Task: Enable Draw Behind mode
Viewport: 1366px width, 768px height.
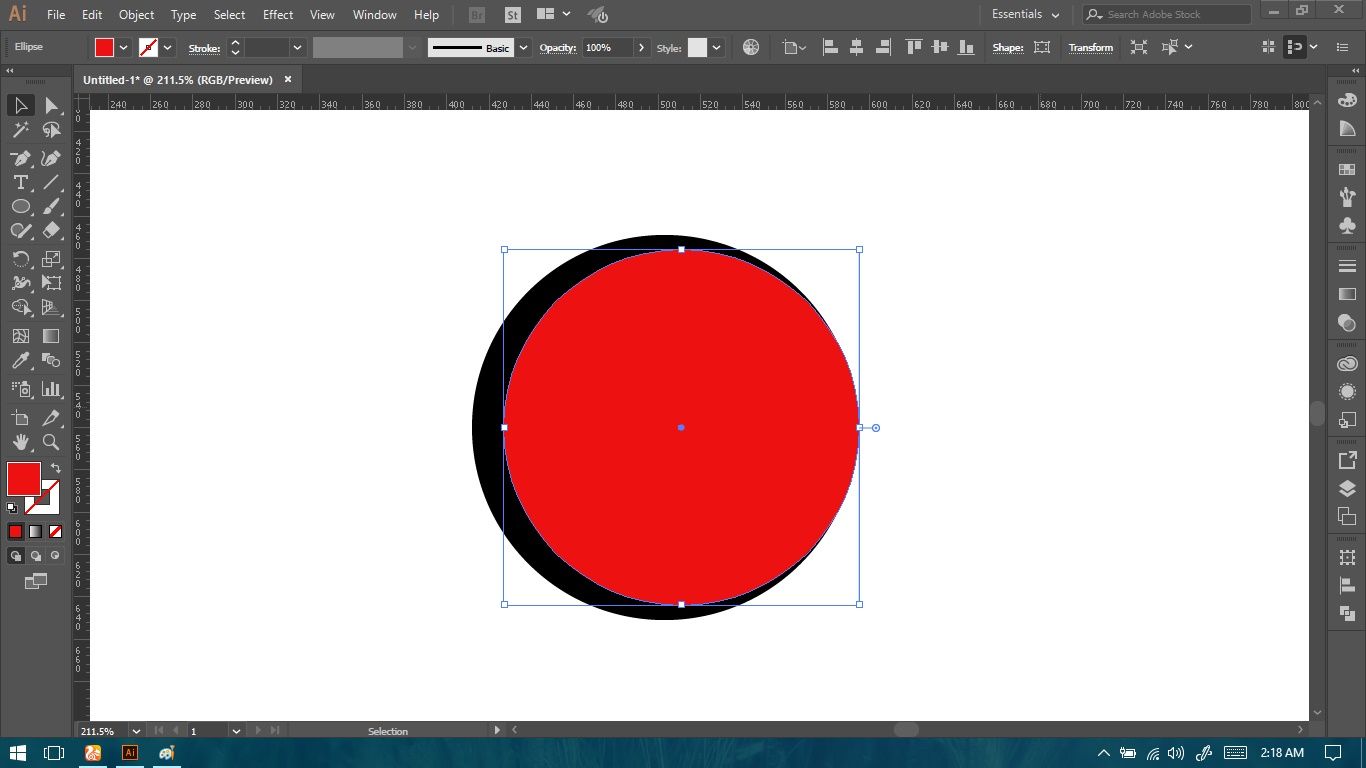Action: click(x=36, y=556)
